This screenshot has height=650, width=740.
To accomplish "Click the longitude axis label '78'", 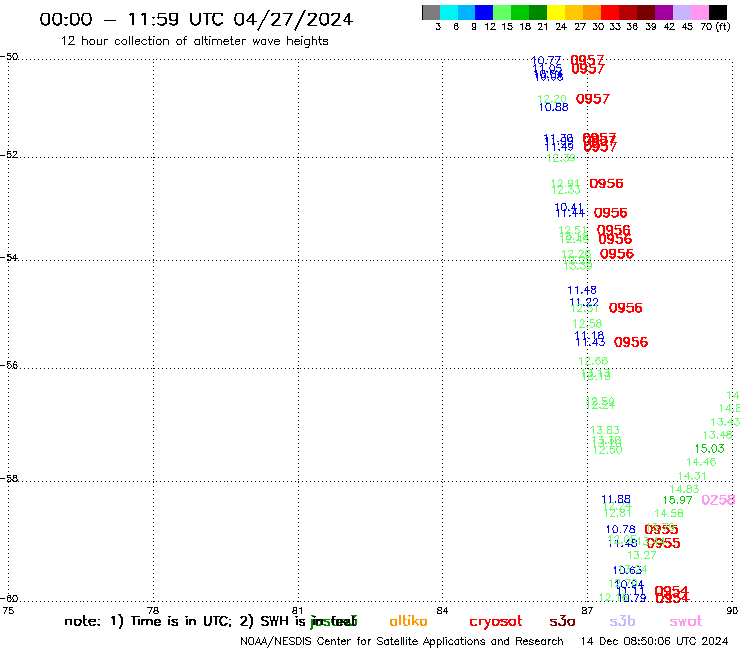I will click(x=153, y=610).
